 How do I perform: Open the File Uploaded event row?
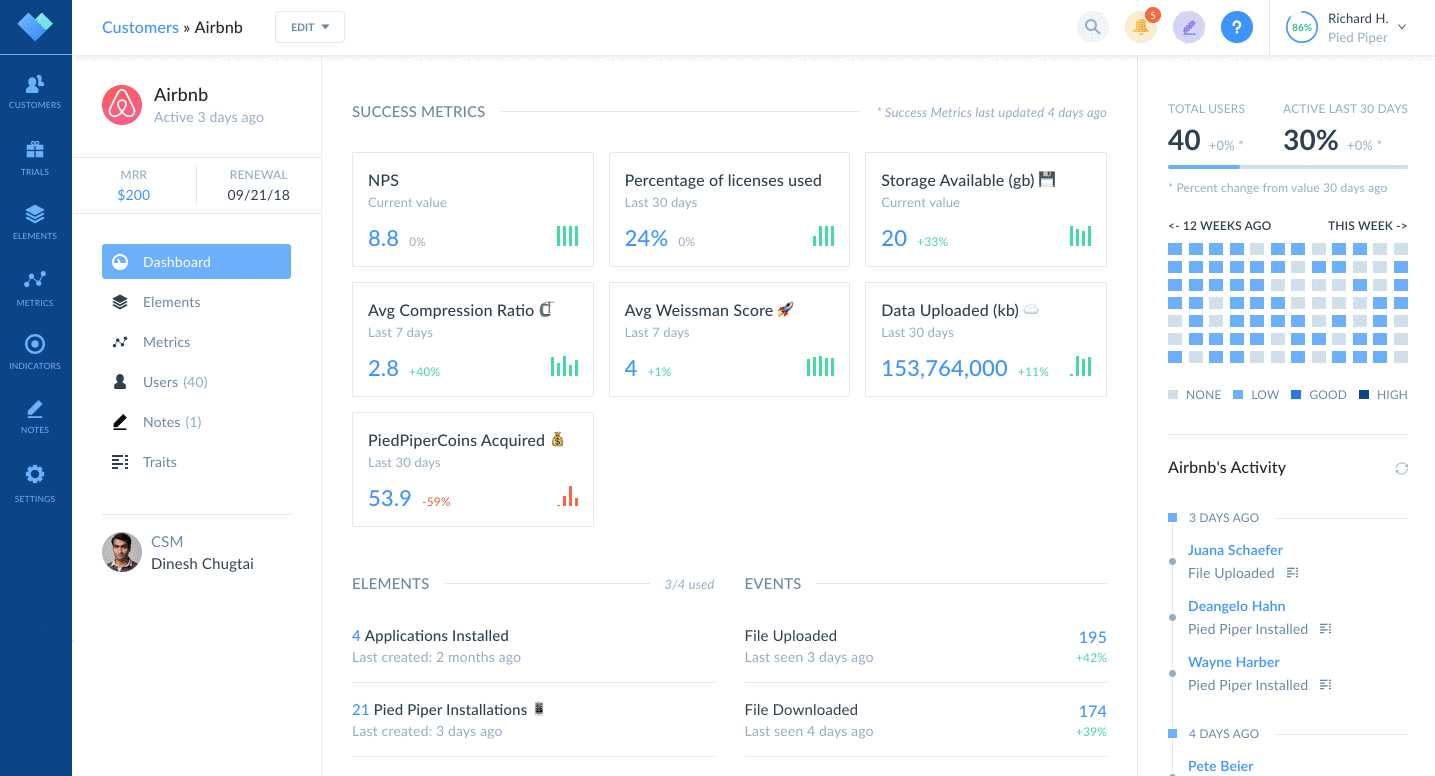pyautogui.click(x=926, y=646)
